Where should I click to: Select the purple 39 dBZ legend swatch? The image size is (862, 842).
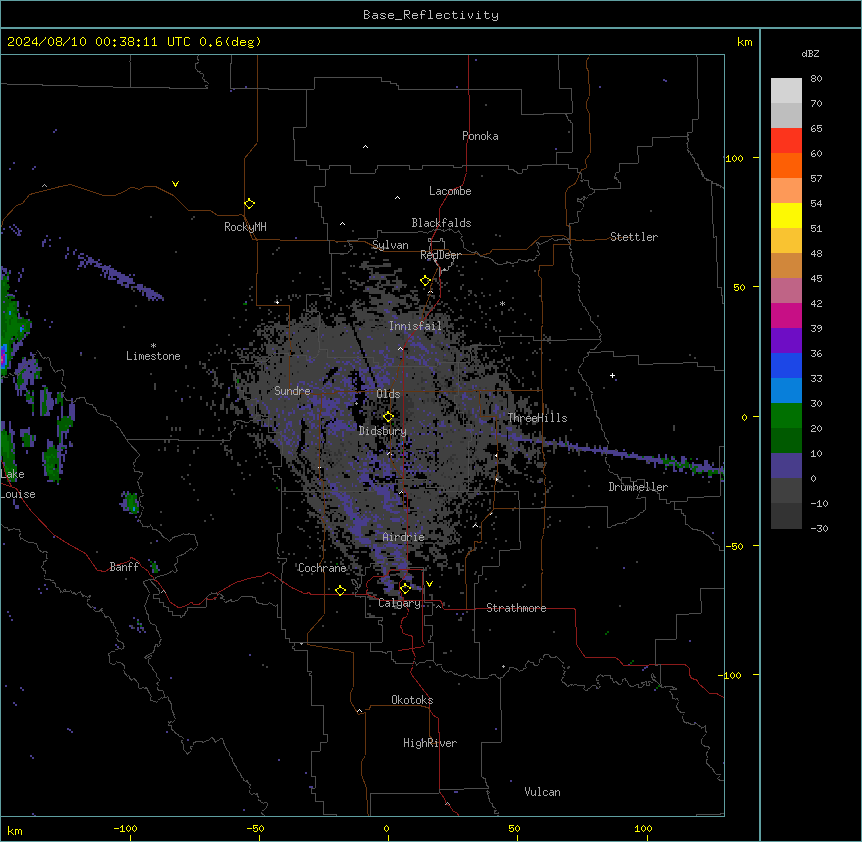pos(786,340)
